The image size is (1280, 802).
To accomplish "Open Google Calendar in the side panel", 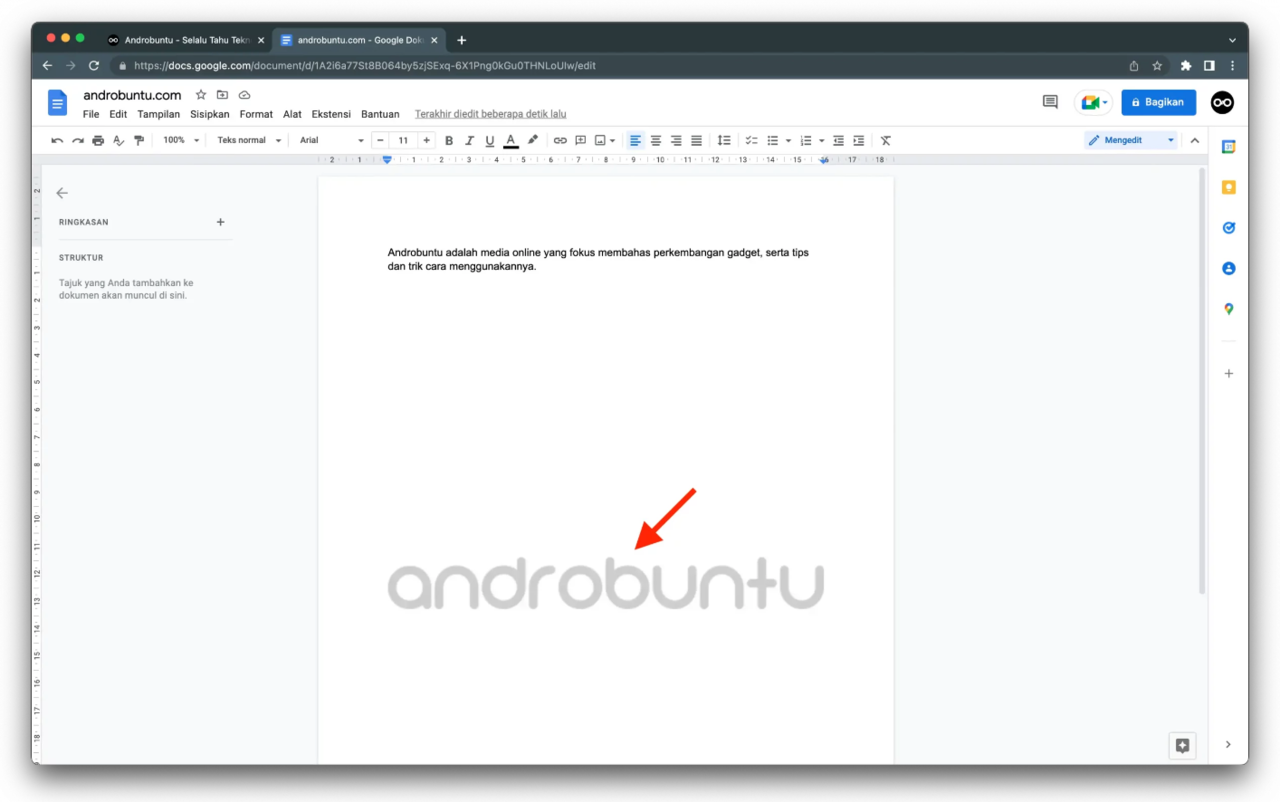I will coord(1229,147).
